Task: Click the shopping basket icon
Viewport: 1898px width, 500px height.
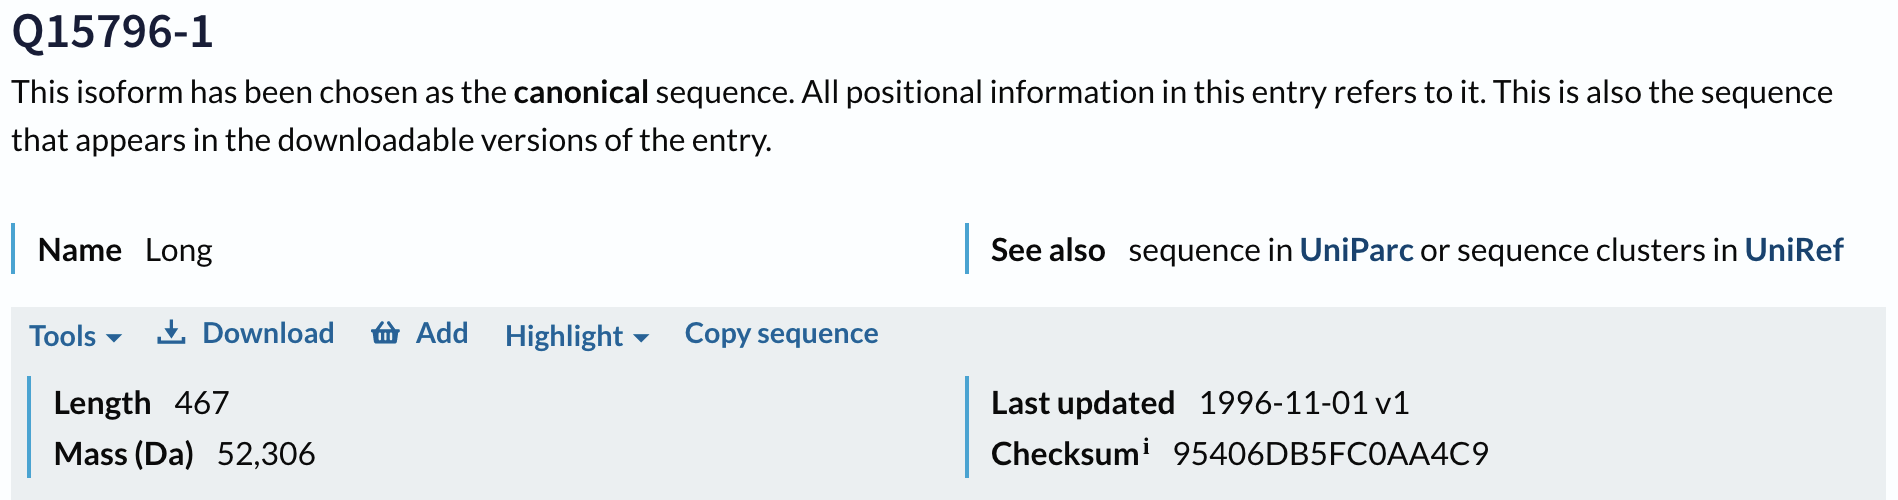Action: (x=385, y=333)
